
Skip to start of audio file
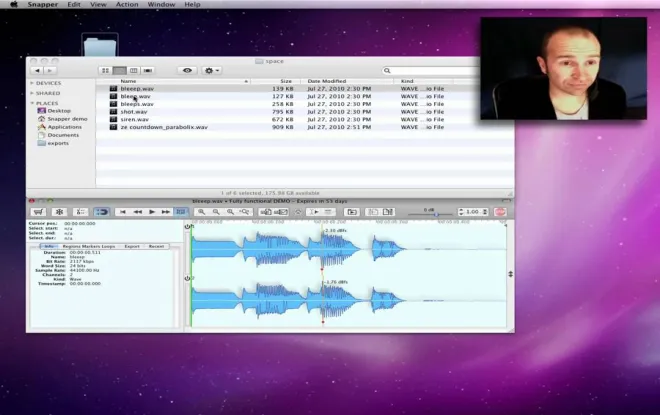point(122,212)
